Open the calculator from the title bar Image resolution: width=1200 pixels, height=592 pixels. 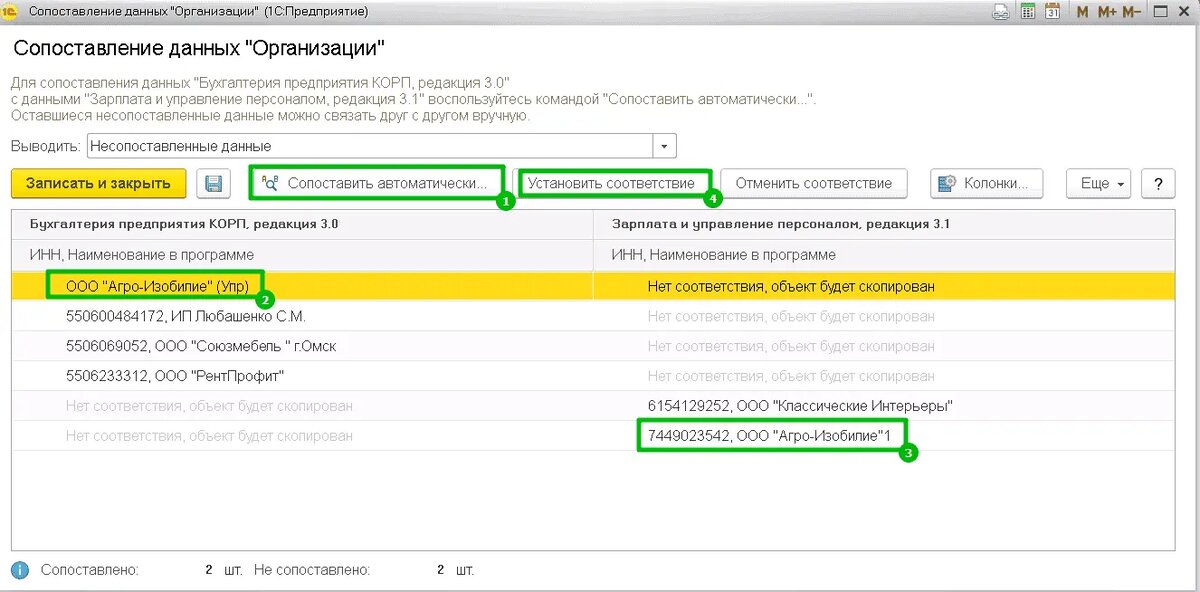[1027, 11]
